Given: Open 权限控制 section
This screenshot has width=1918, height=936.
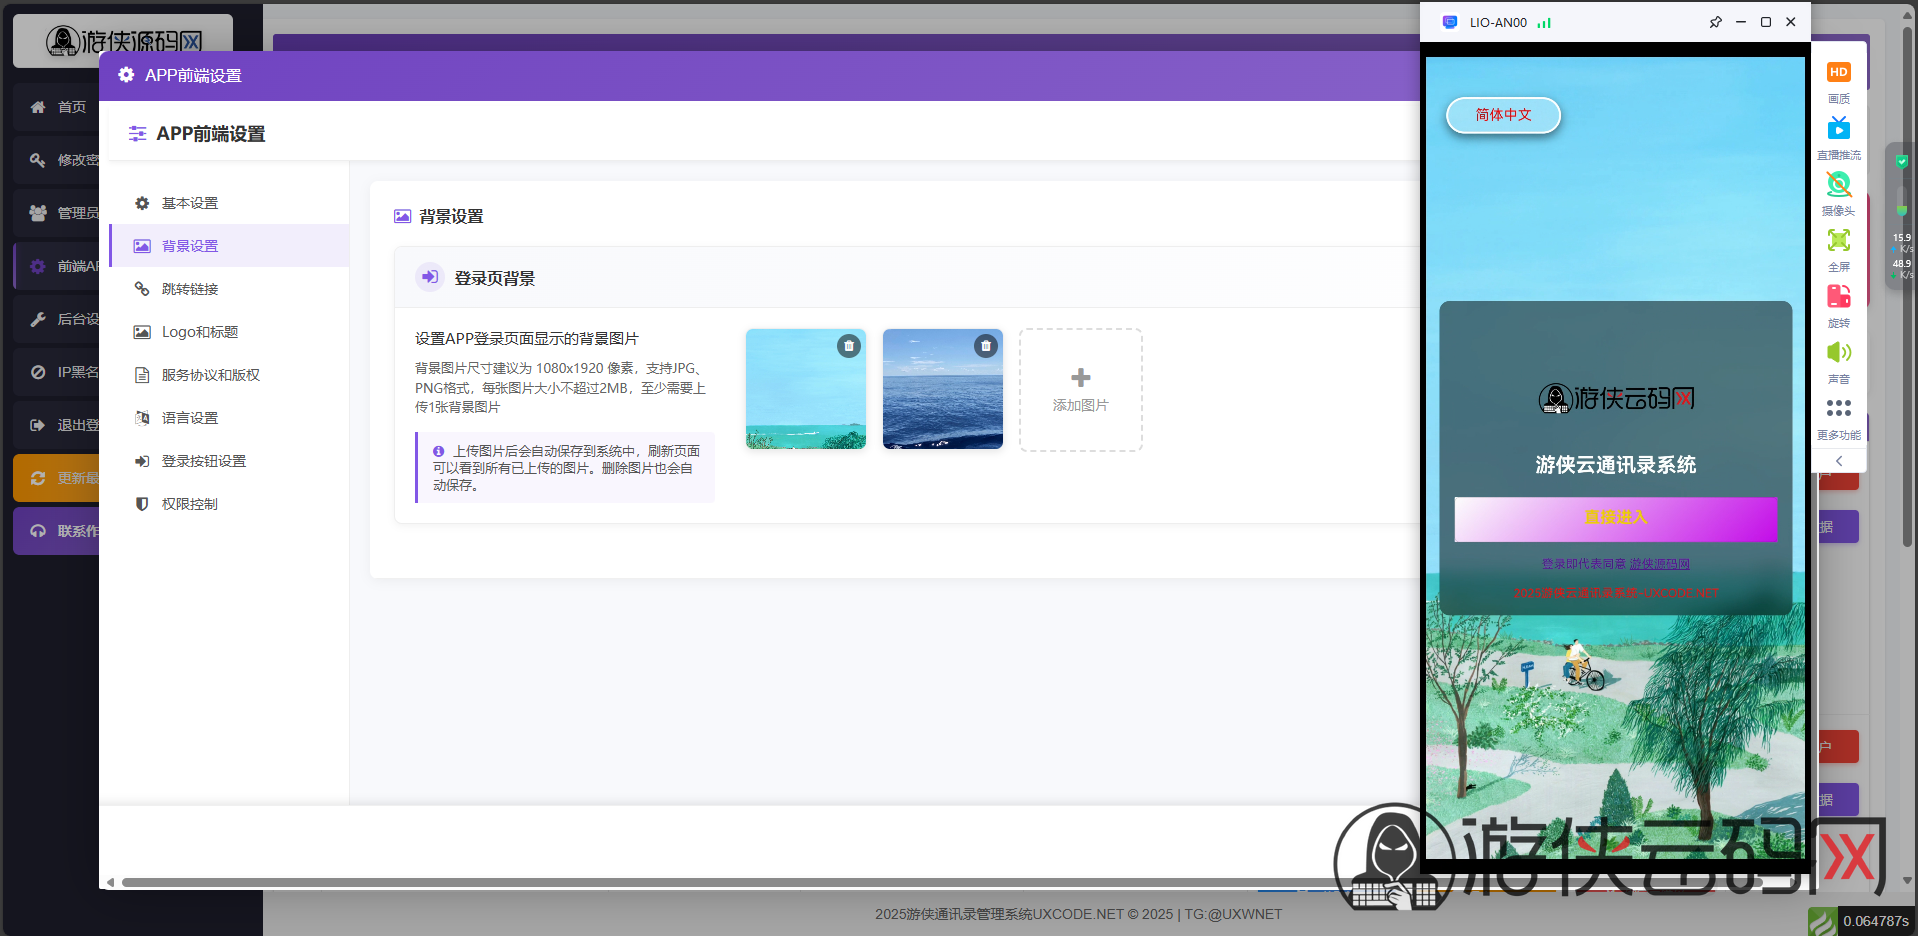Looking at the screenshot, I should (x=229, y=504).
